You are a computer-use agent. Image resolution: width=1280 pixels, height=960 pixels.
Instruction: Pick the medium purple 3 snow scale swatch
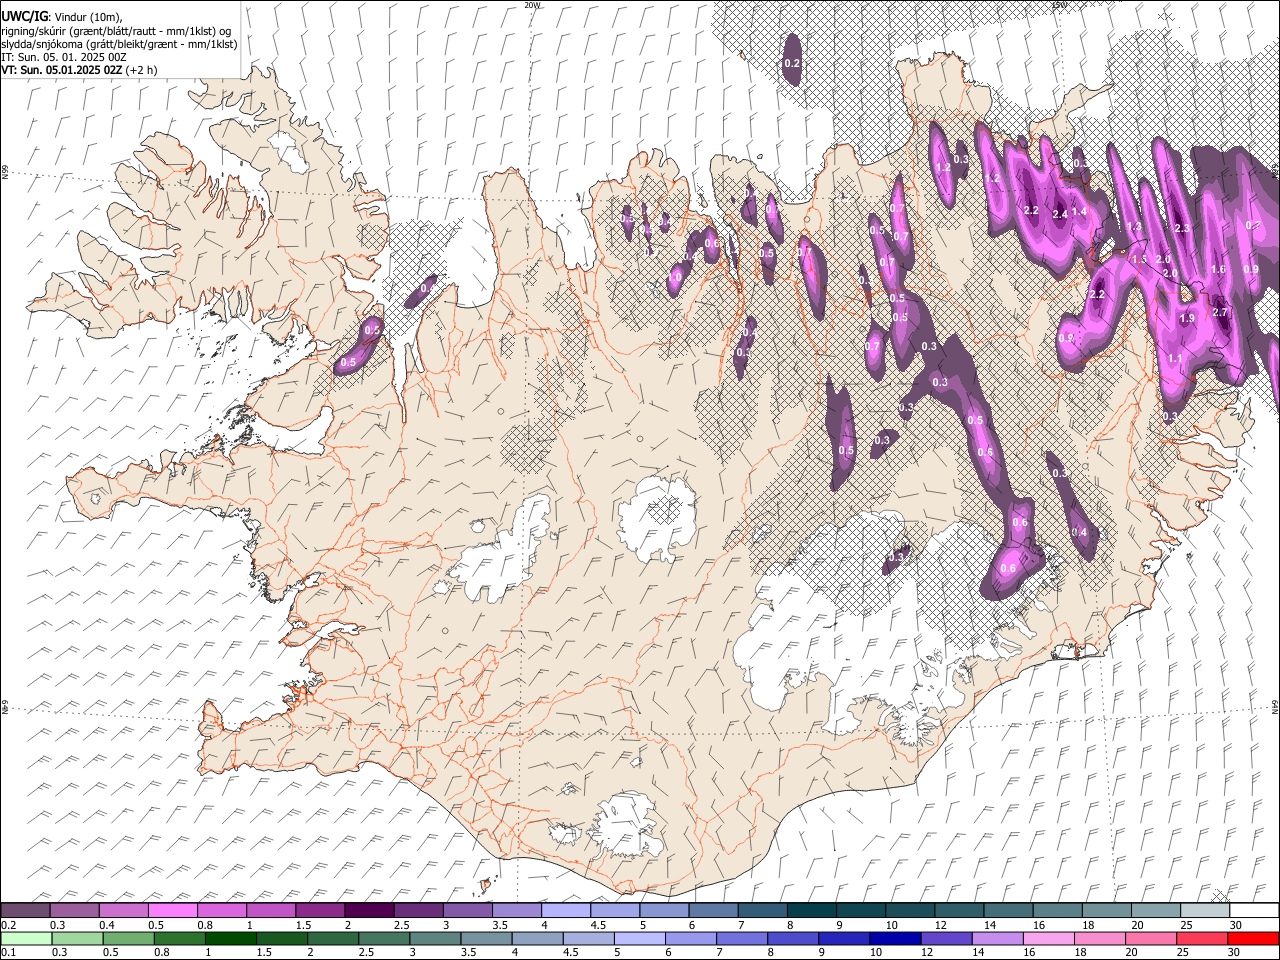467,910
